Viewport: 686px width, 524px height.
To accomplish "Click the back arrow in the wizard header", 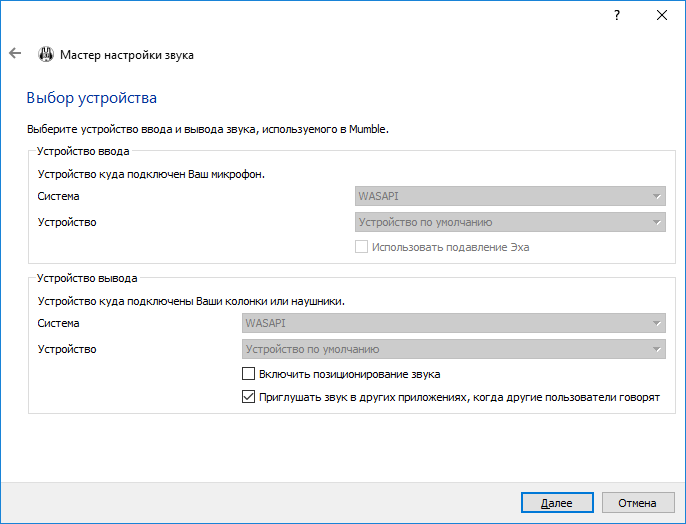I will coord(14,54).
